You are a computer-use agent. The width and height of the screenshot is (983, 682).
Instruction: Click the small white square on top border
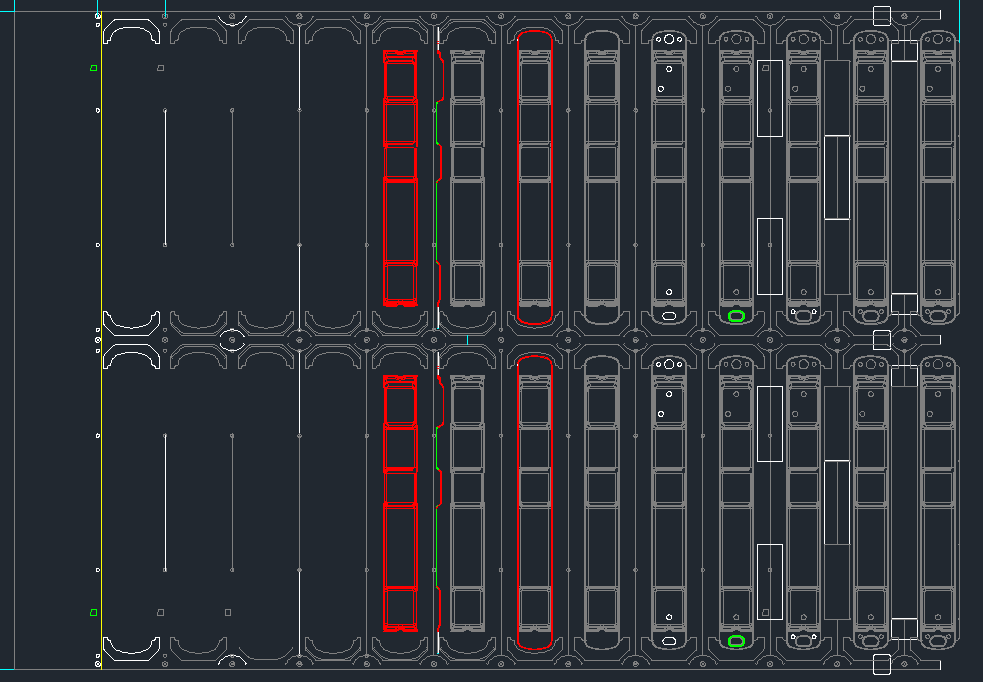point(881,15)
